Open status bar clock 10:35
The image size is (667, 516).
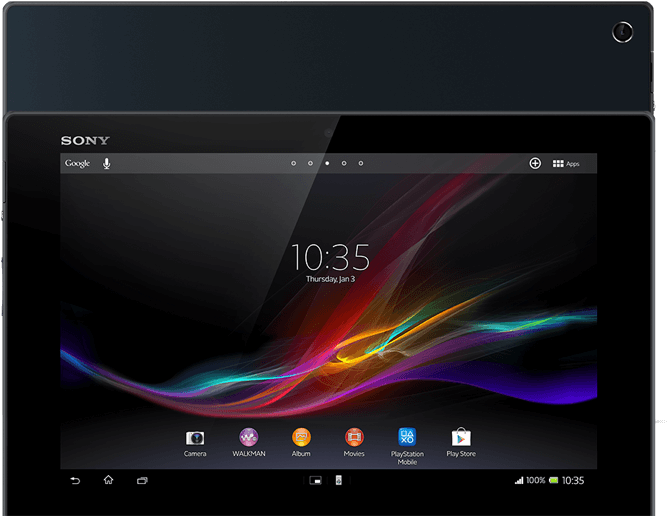573,481
